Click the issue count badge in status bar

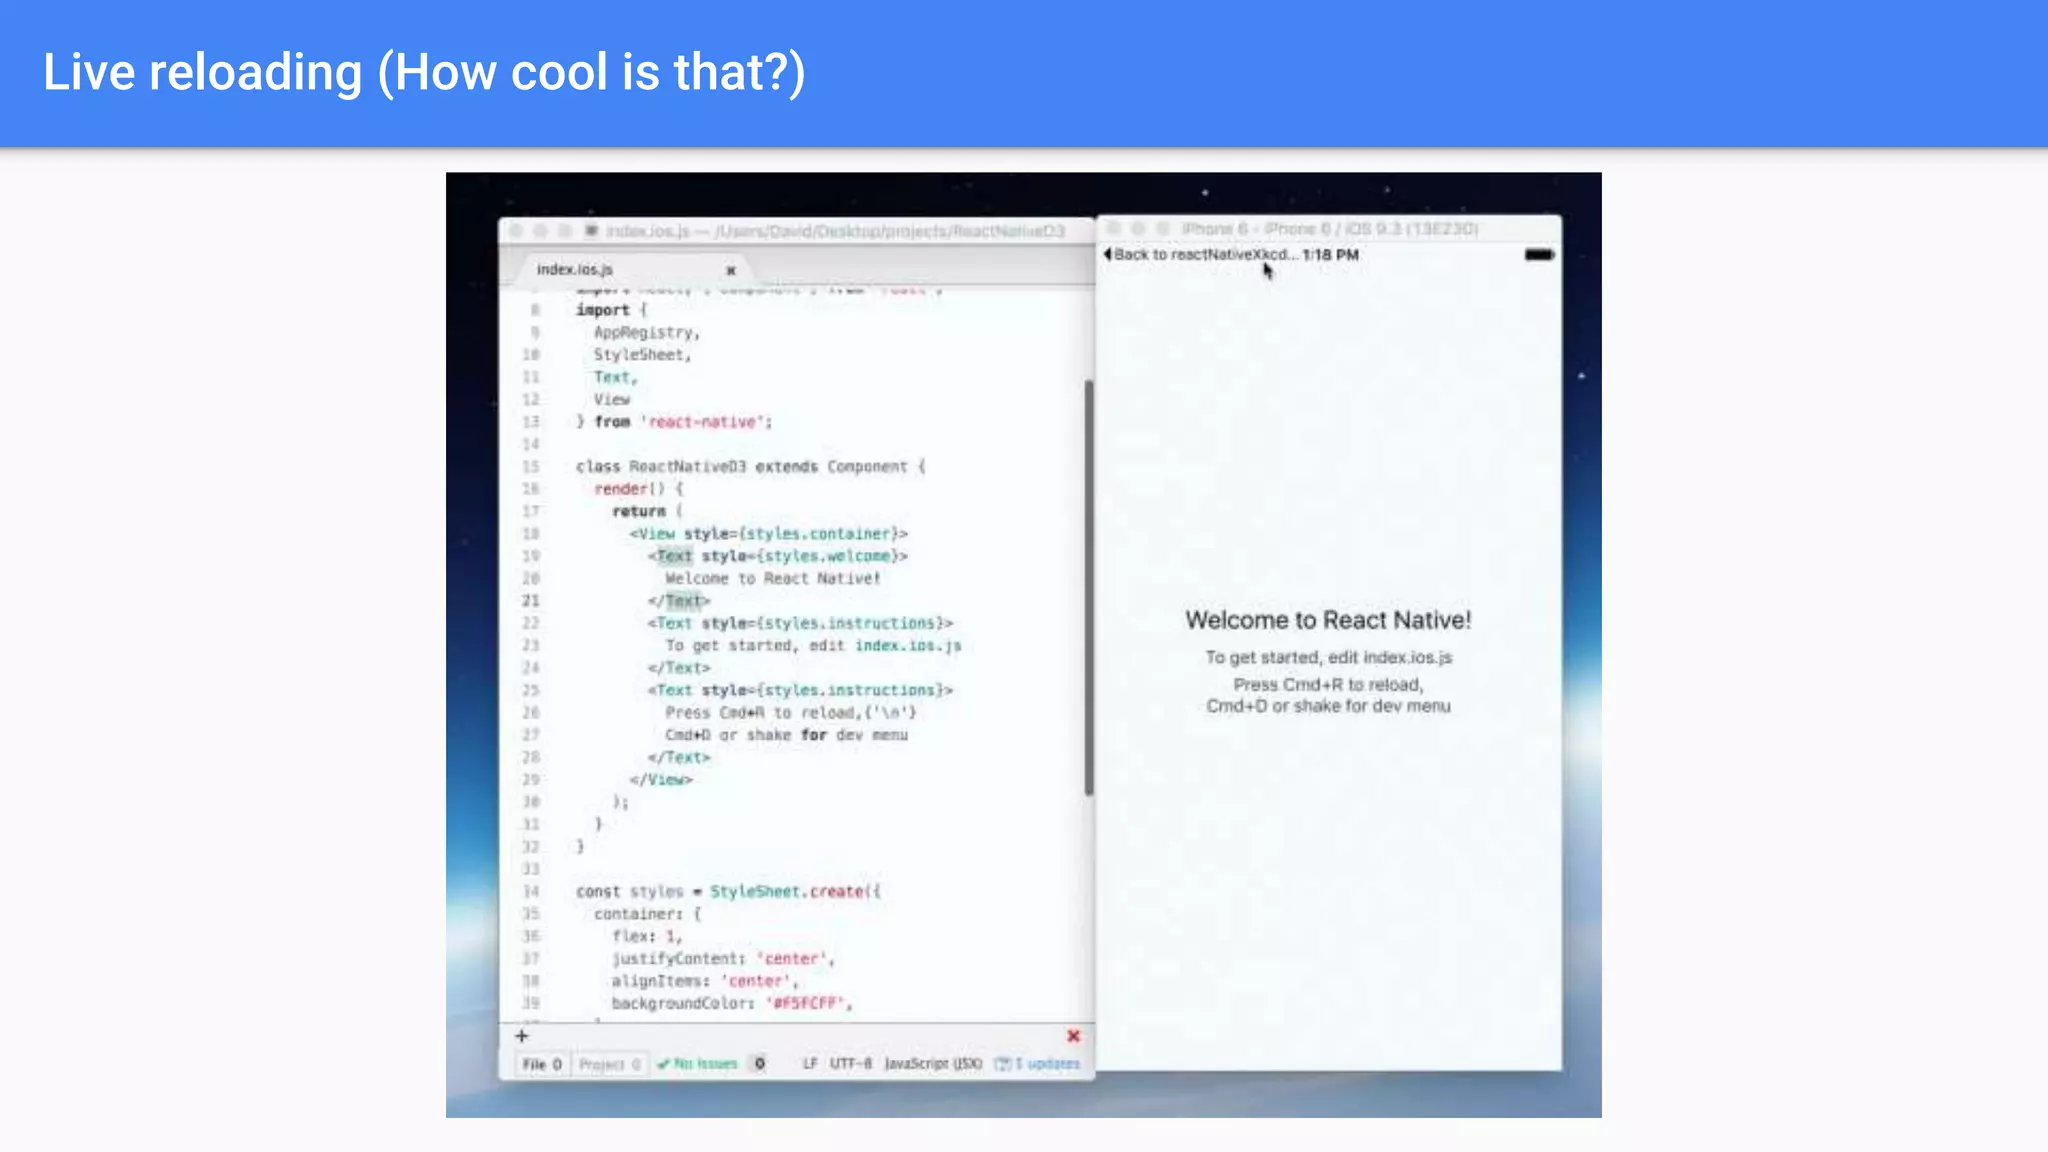click(760, 1064)
